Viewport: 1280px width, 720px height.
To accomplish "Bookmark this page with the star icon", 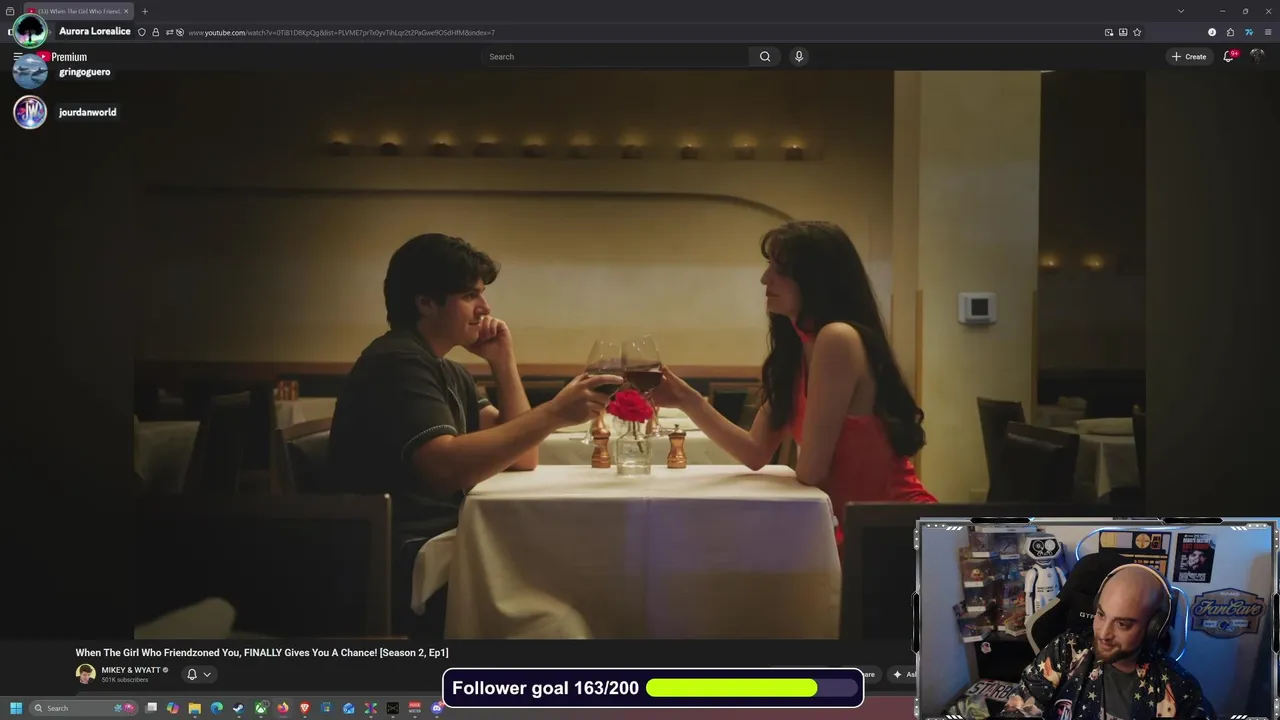I will click(x=1137, y=32).
